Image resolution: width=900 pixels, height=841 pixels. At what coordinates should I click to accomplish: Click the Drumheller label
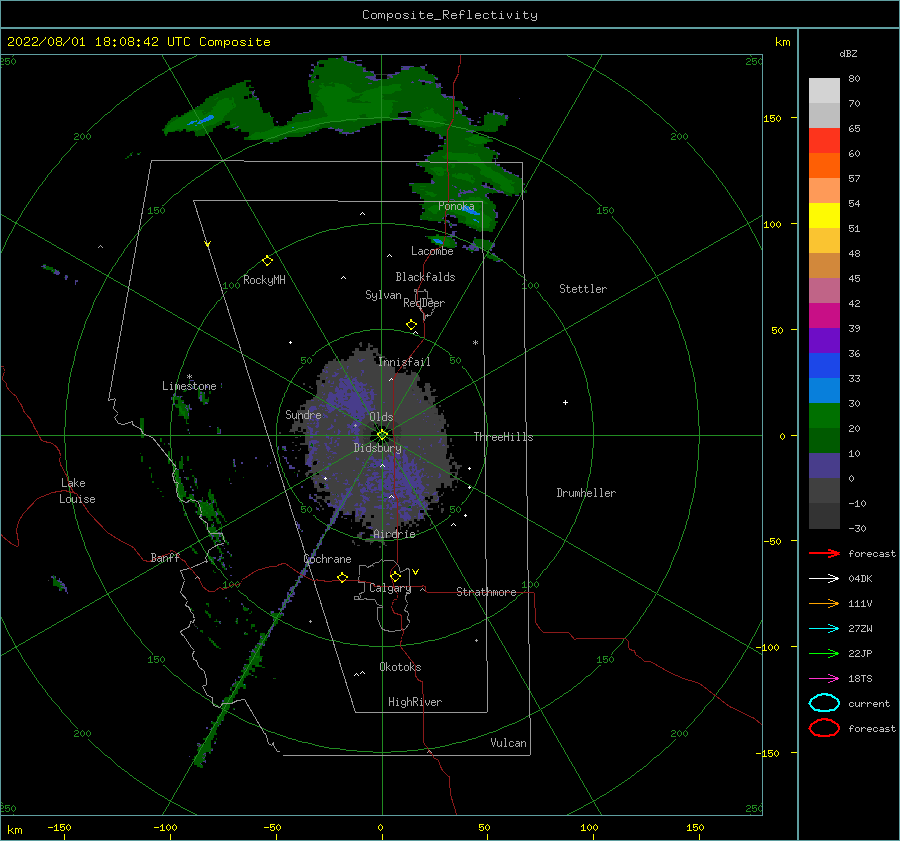[586, 493]
